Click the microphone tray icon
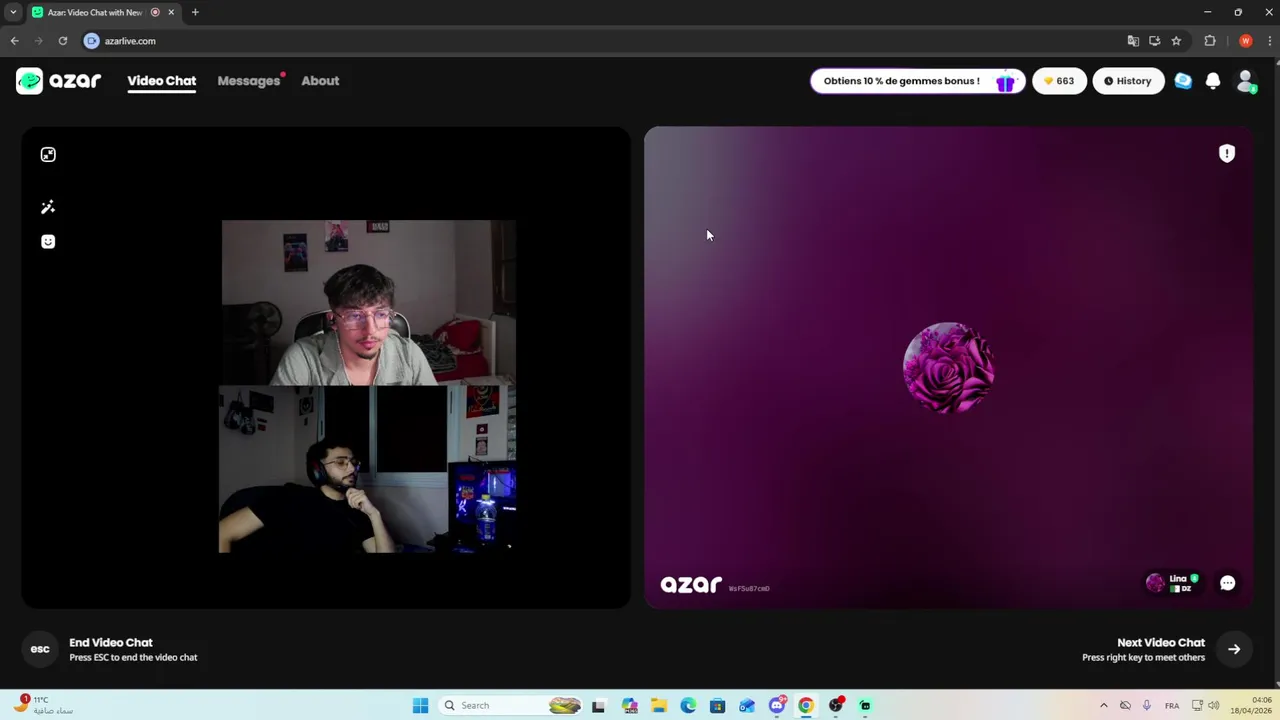Image resolution: width=1280 pixels, height=720 pixels. 1146,705
